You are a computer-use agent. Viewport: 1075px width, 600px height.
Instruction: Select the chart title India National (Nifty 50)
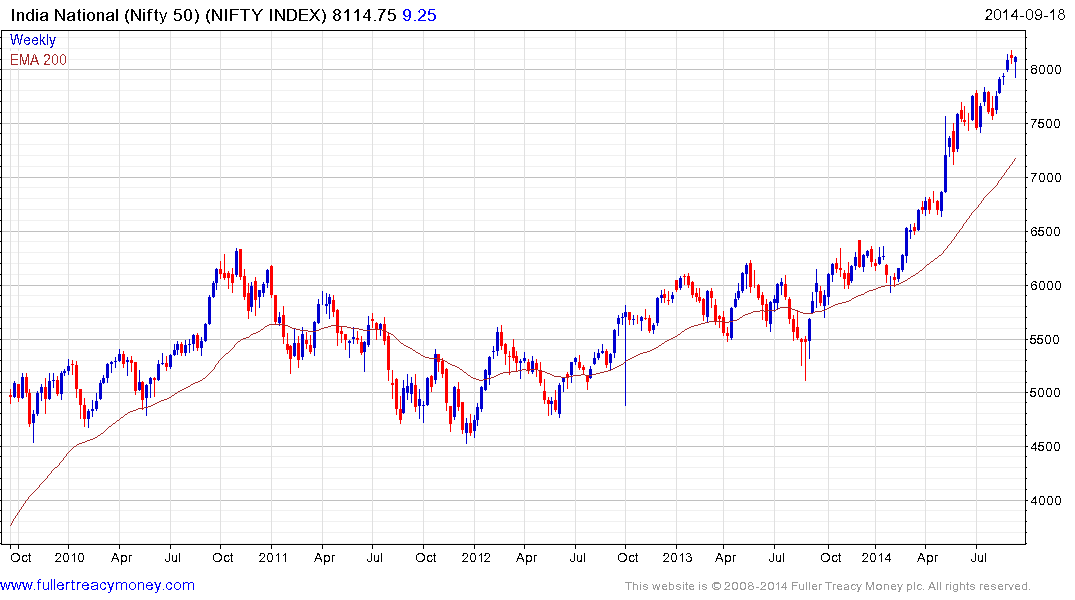coord(106,15)
